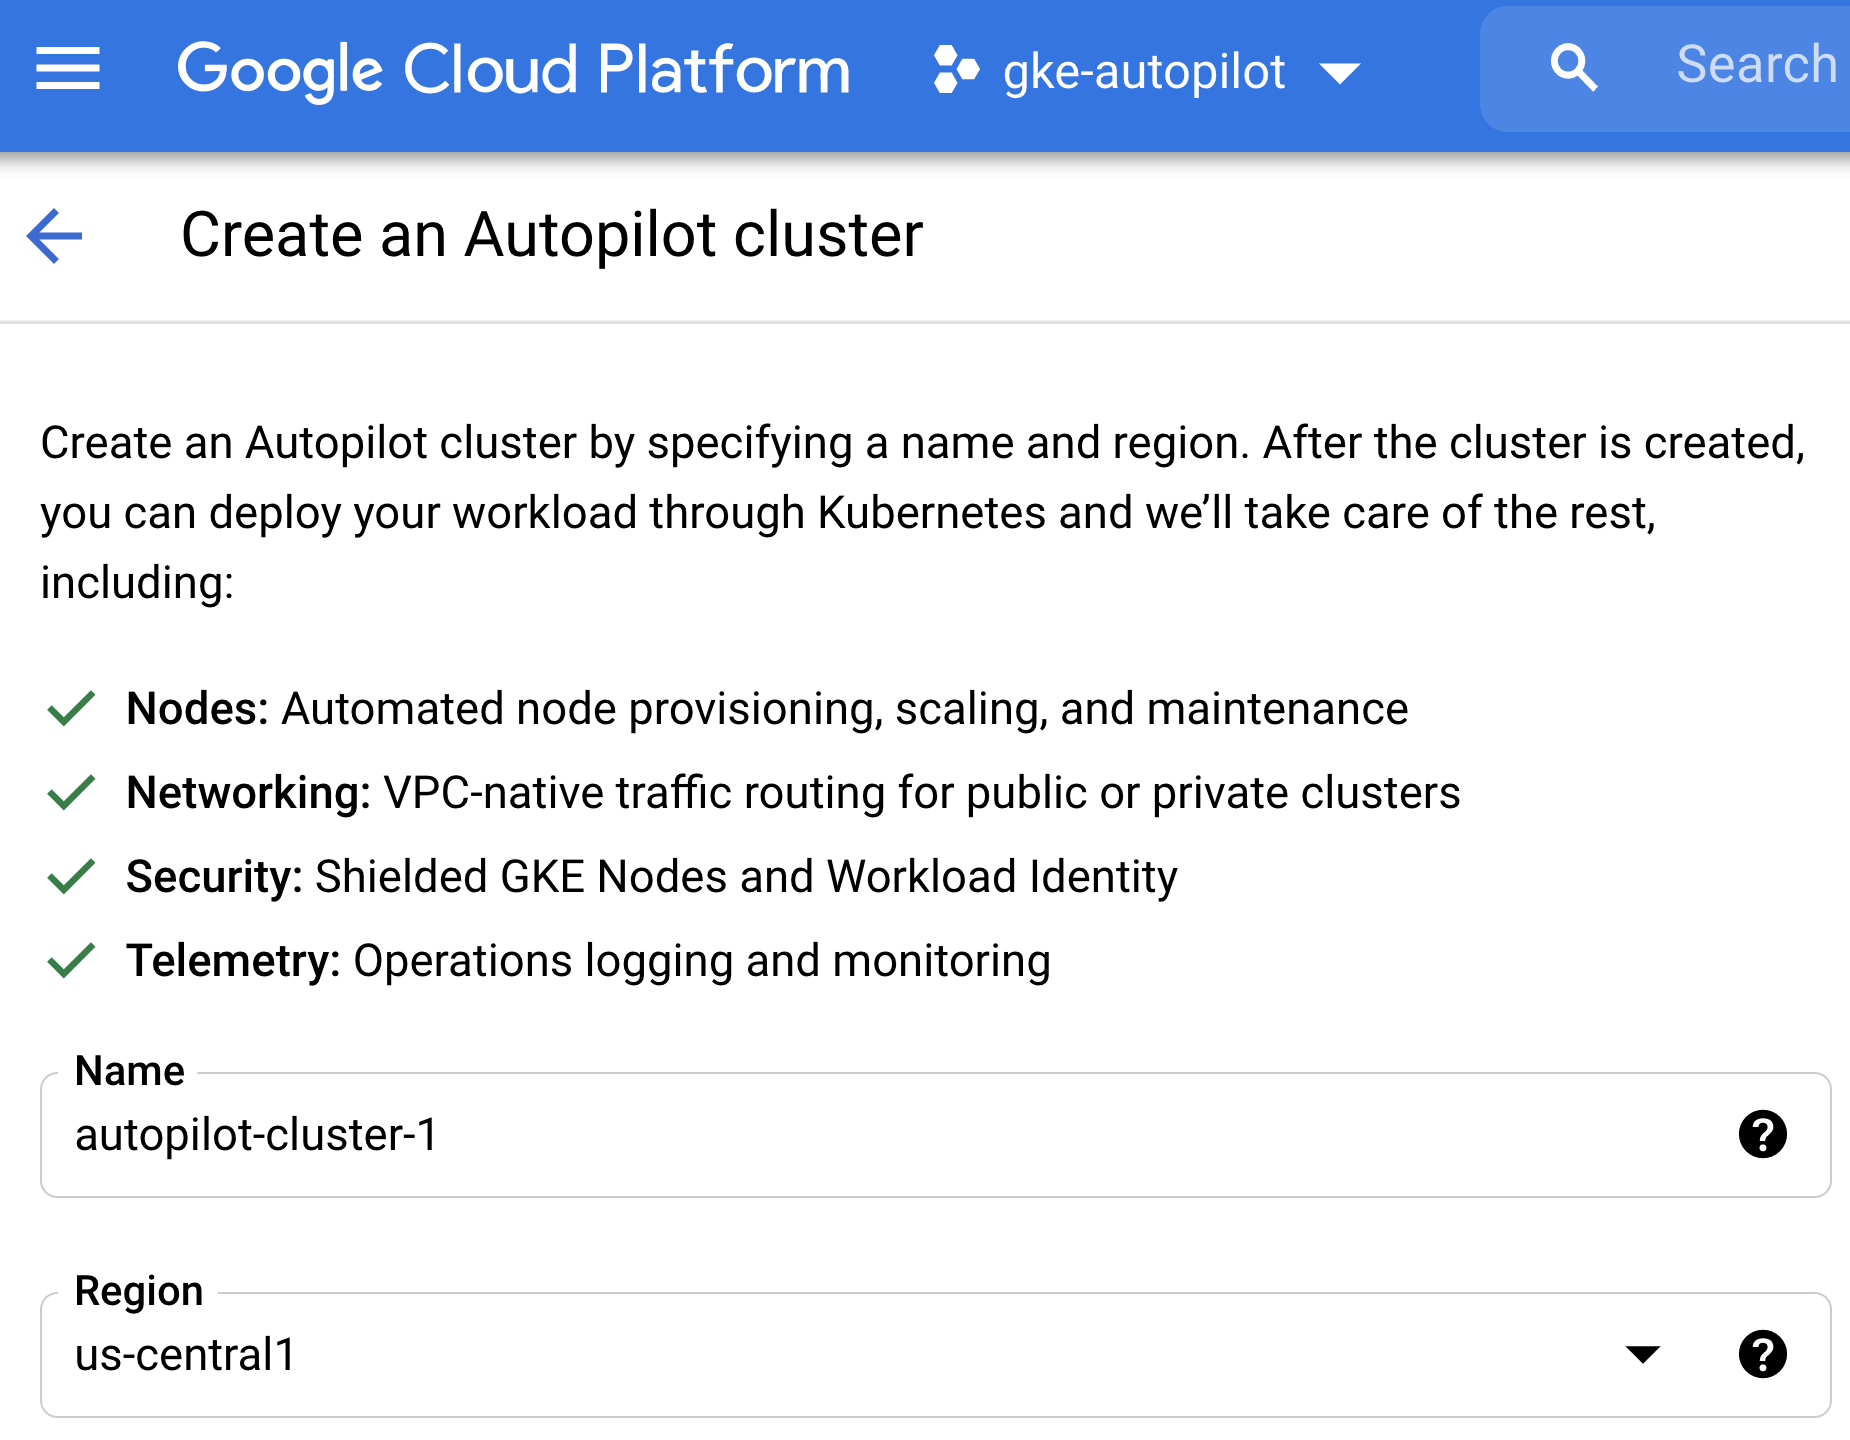
Task: Click the green checkmark beside Telemetry
Action: [71, 961]
